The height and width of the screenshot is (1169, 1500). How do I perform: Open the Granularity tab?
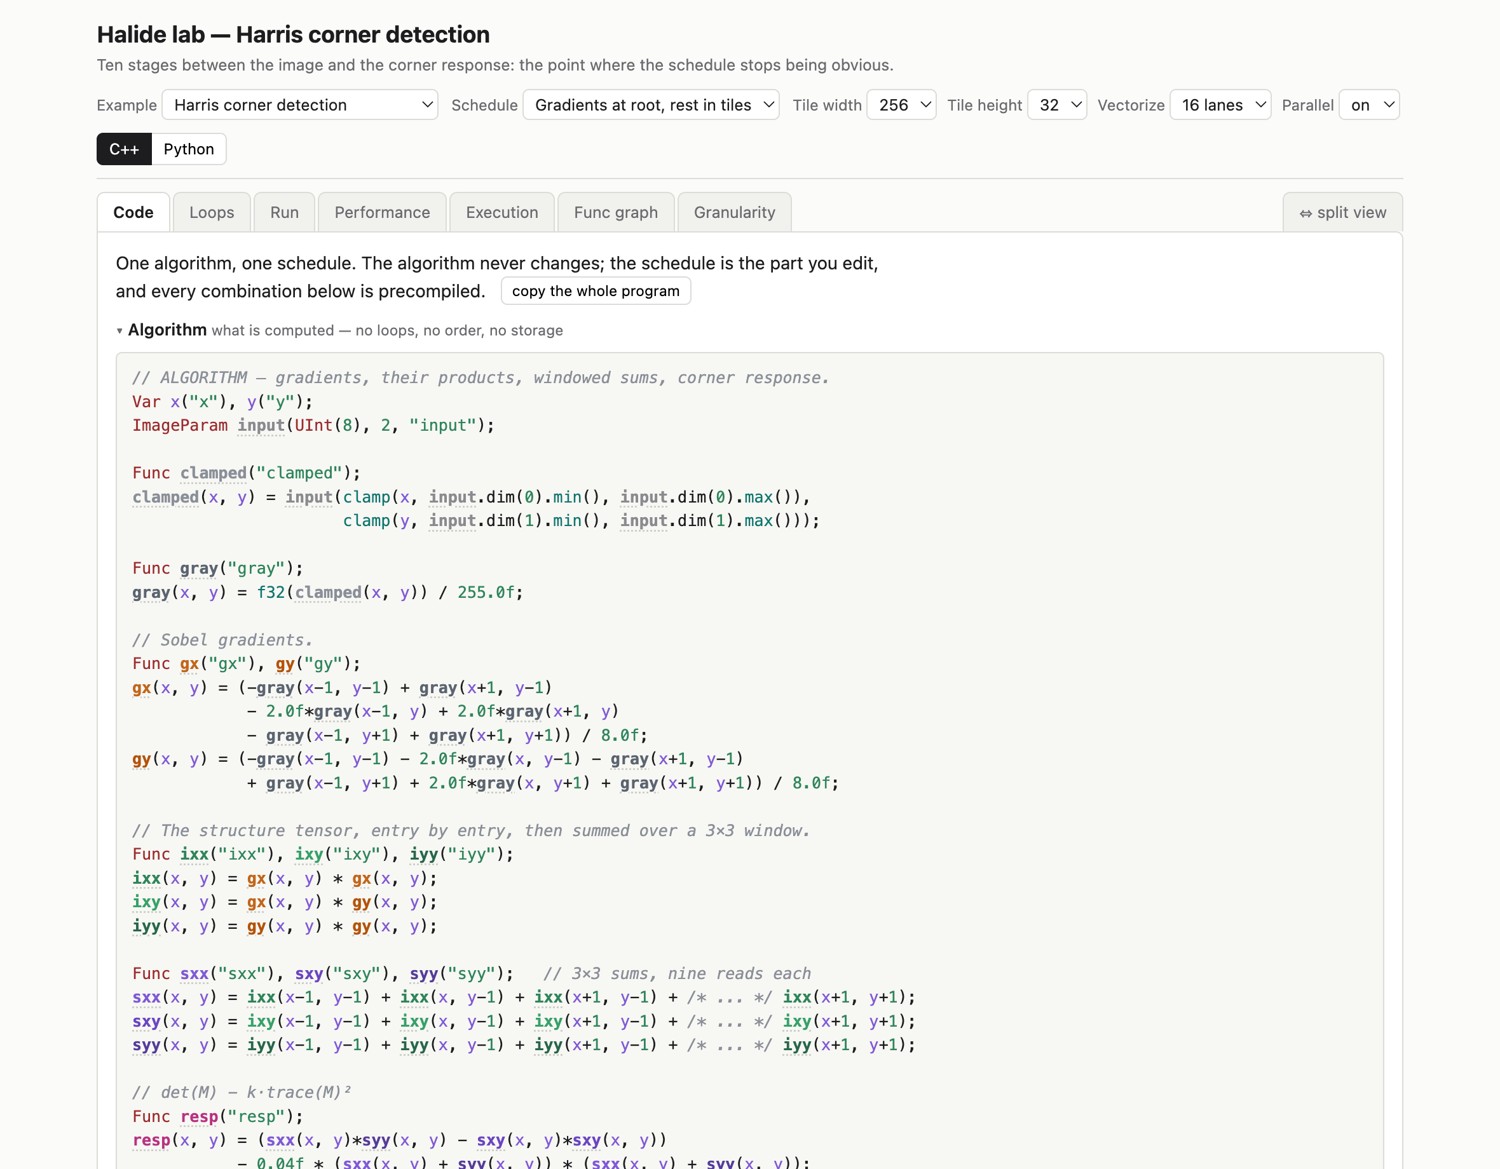(x=734, y=212)
